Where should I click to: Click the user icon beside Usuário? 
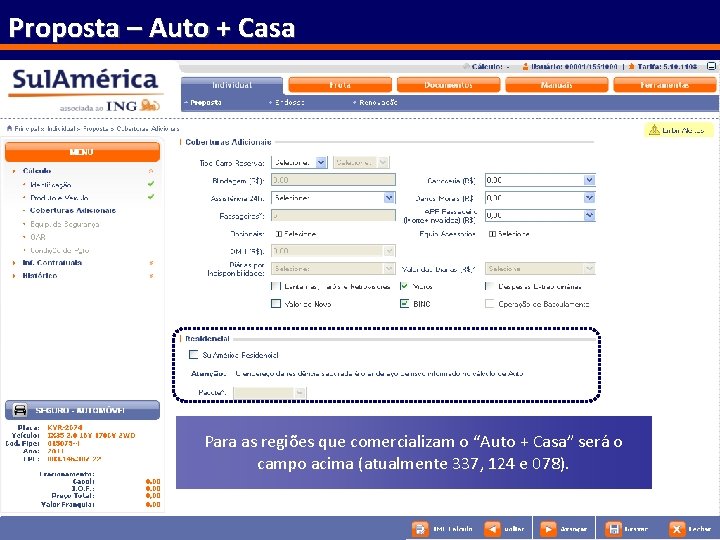525,67
